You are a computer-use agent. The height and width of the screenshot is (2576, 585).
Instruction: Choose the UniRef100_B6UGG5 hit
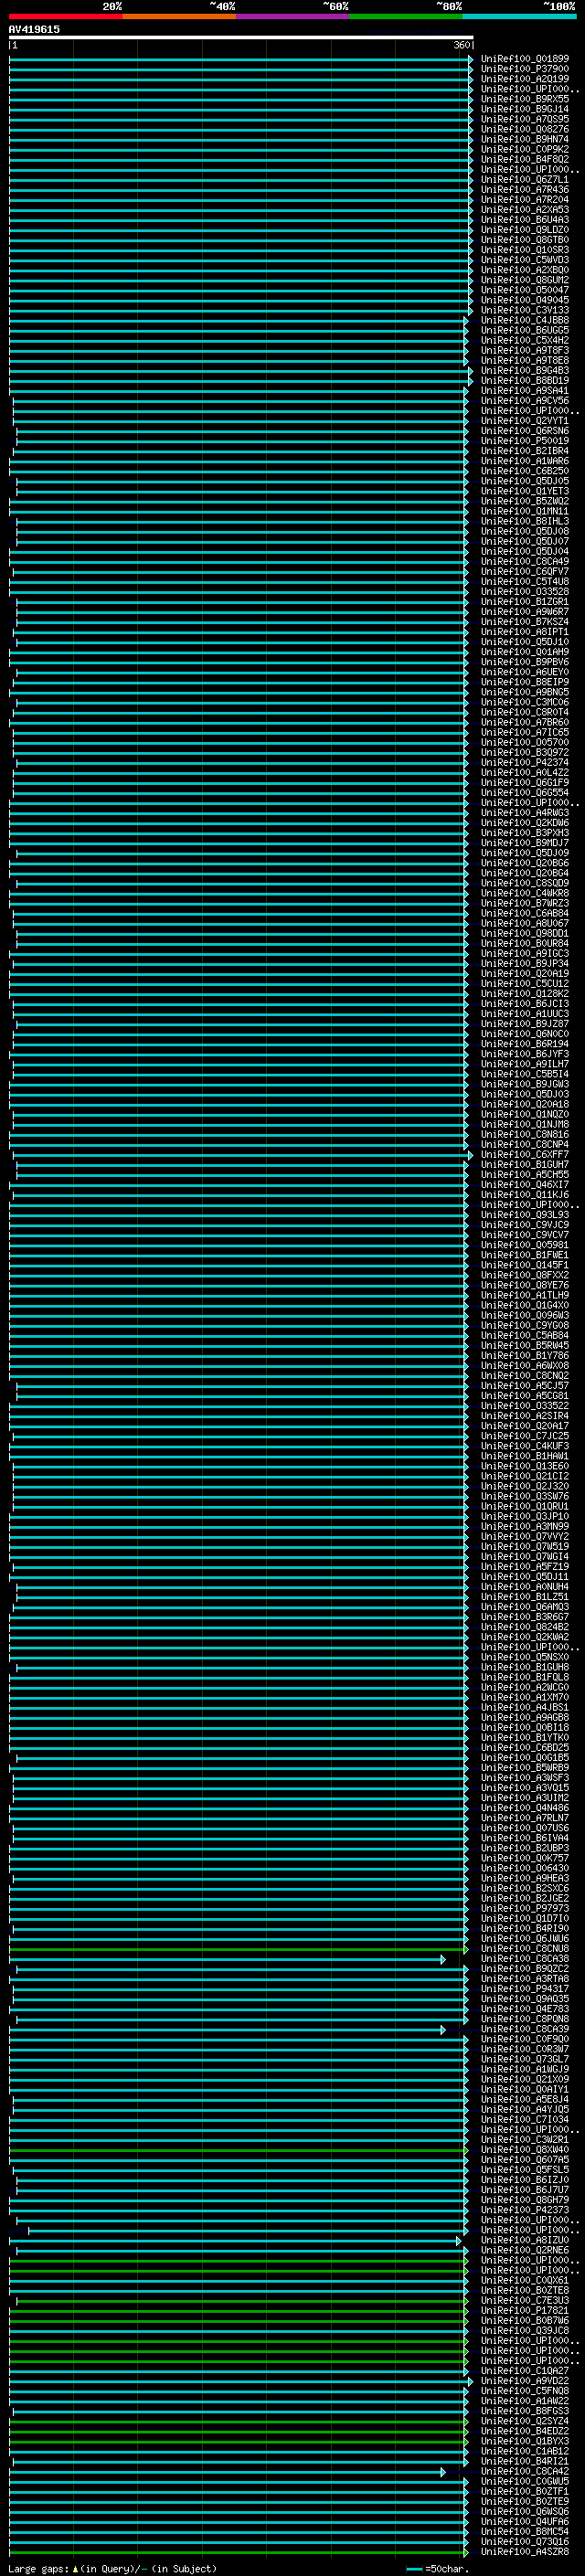tap(524, 330)
